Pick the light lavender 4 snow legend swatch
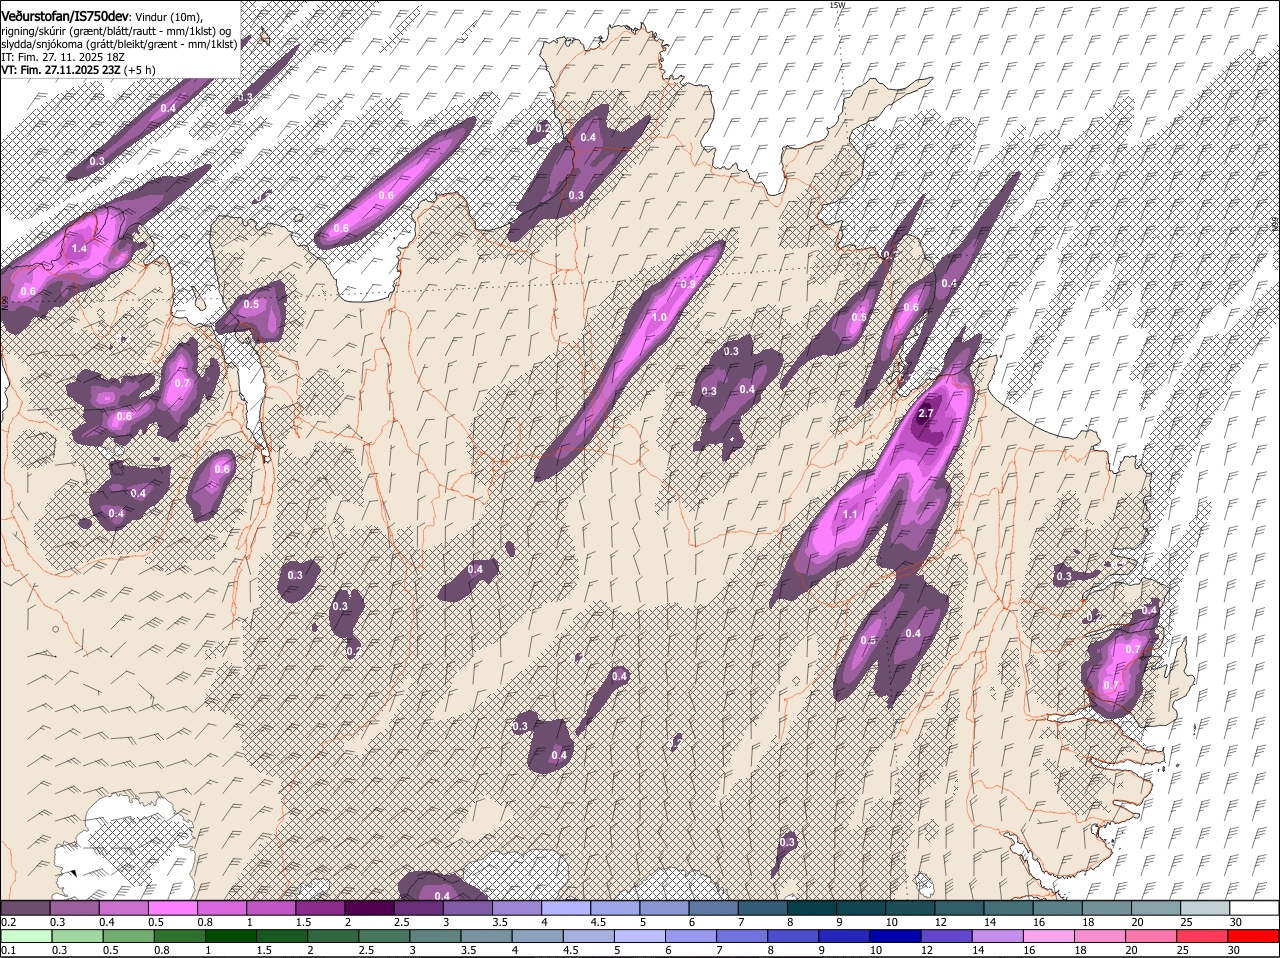The width and height of the screenshot is (1280, 958). pos(566,907)
